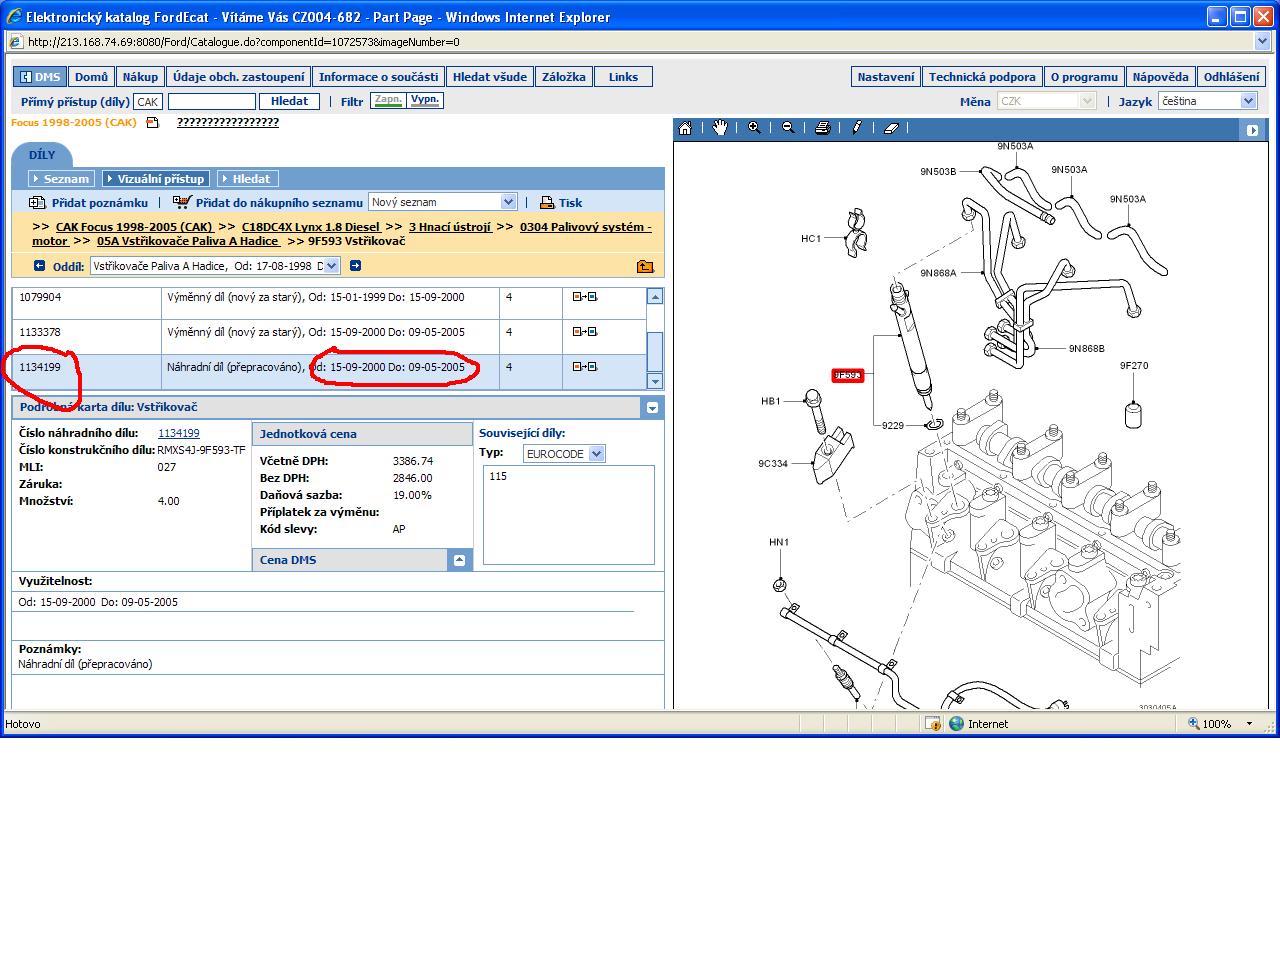Print the diagram using printer icon

822,128
